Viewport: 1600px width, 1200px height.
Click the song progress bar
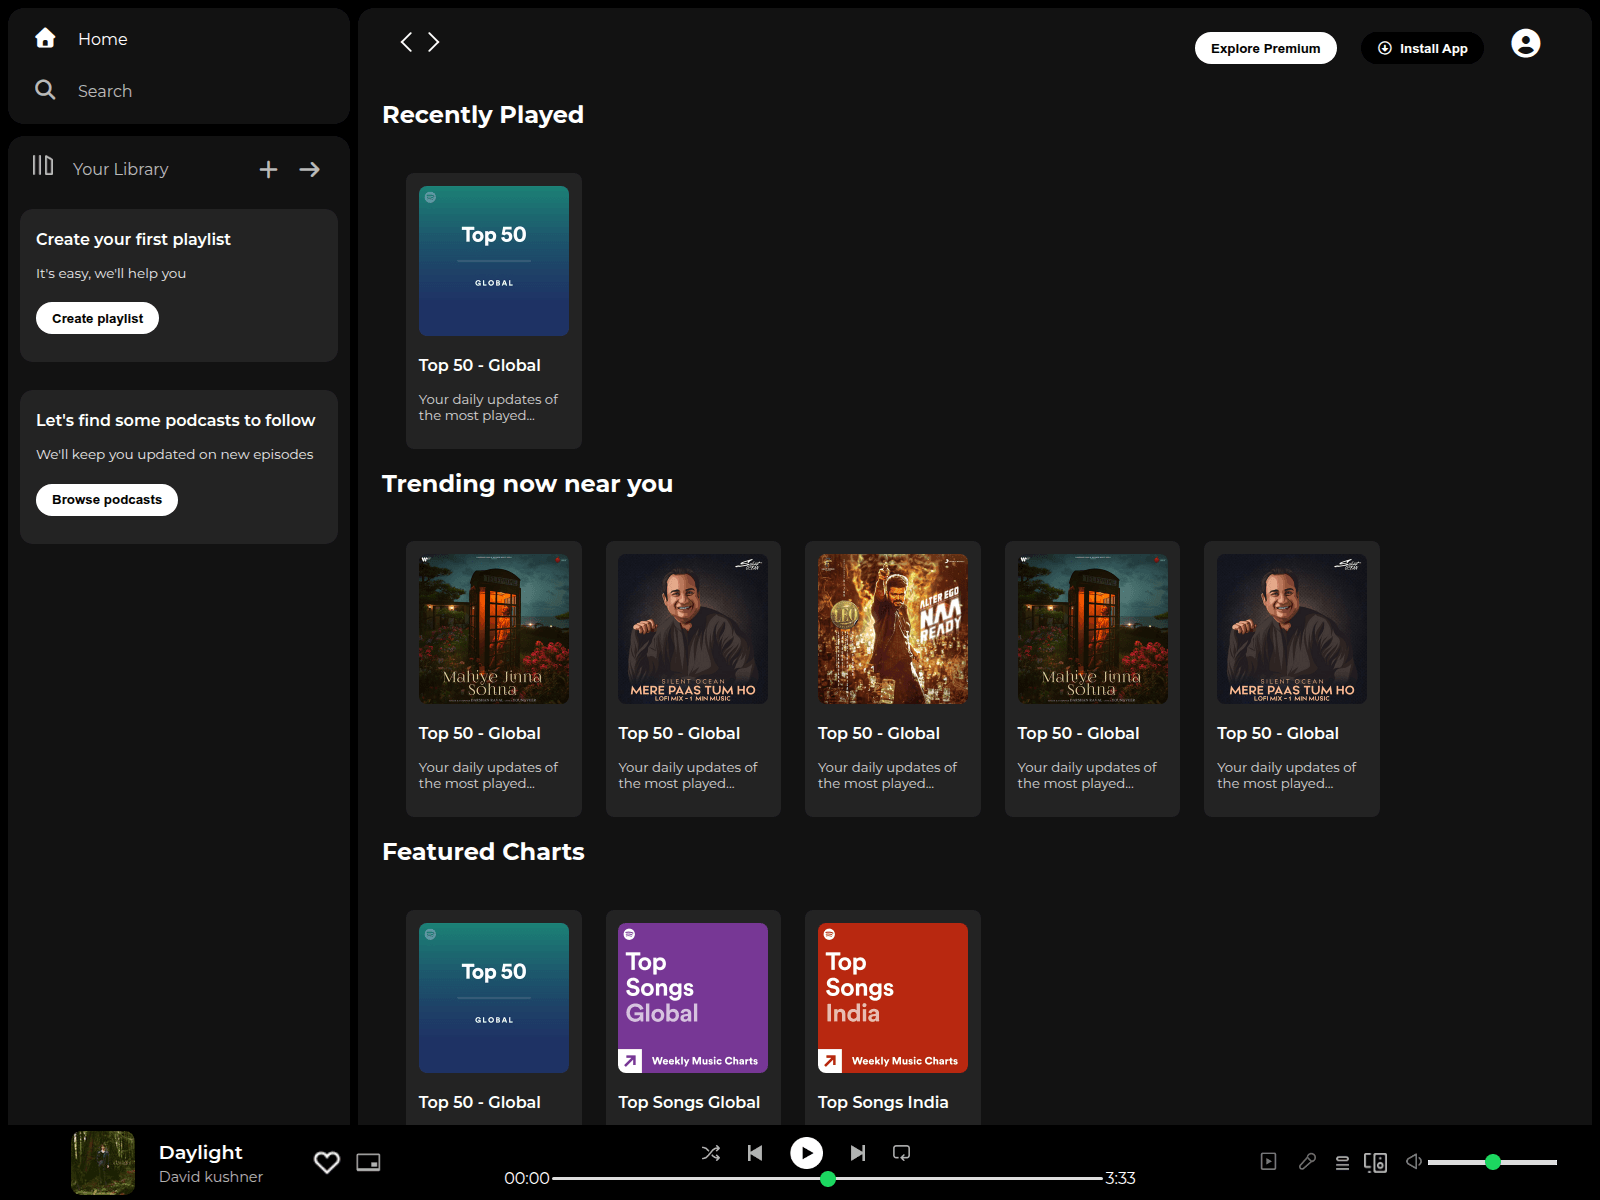[x=827, y=1178]
